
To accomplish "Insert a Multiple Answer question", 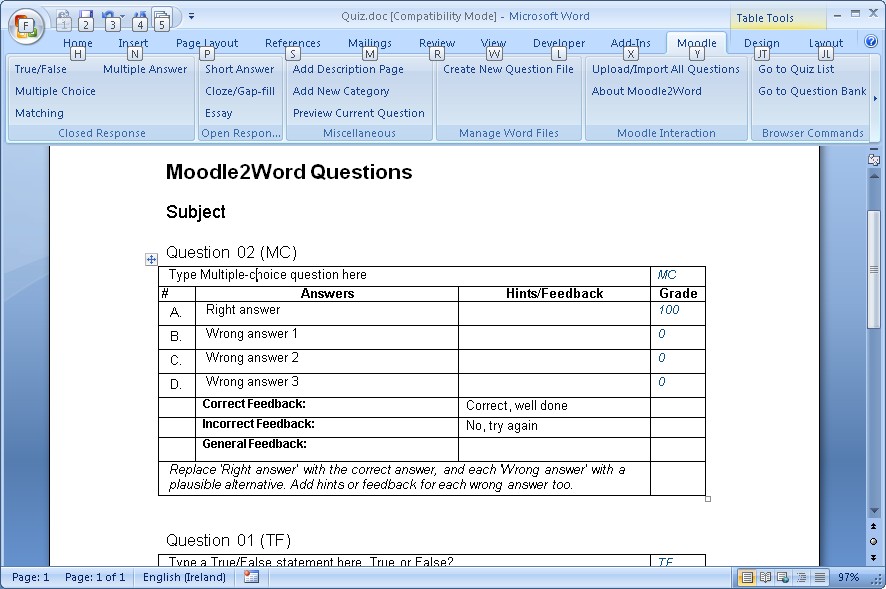I will click(145, 69).
